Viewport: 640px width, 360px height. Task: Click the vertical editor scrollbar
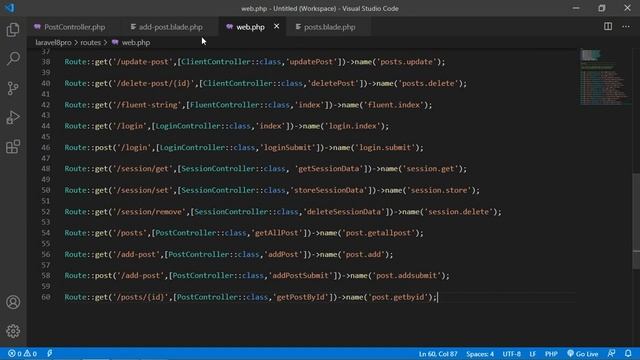636,220
